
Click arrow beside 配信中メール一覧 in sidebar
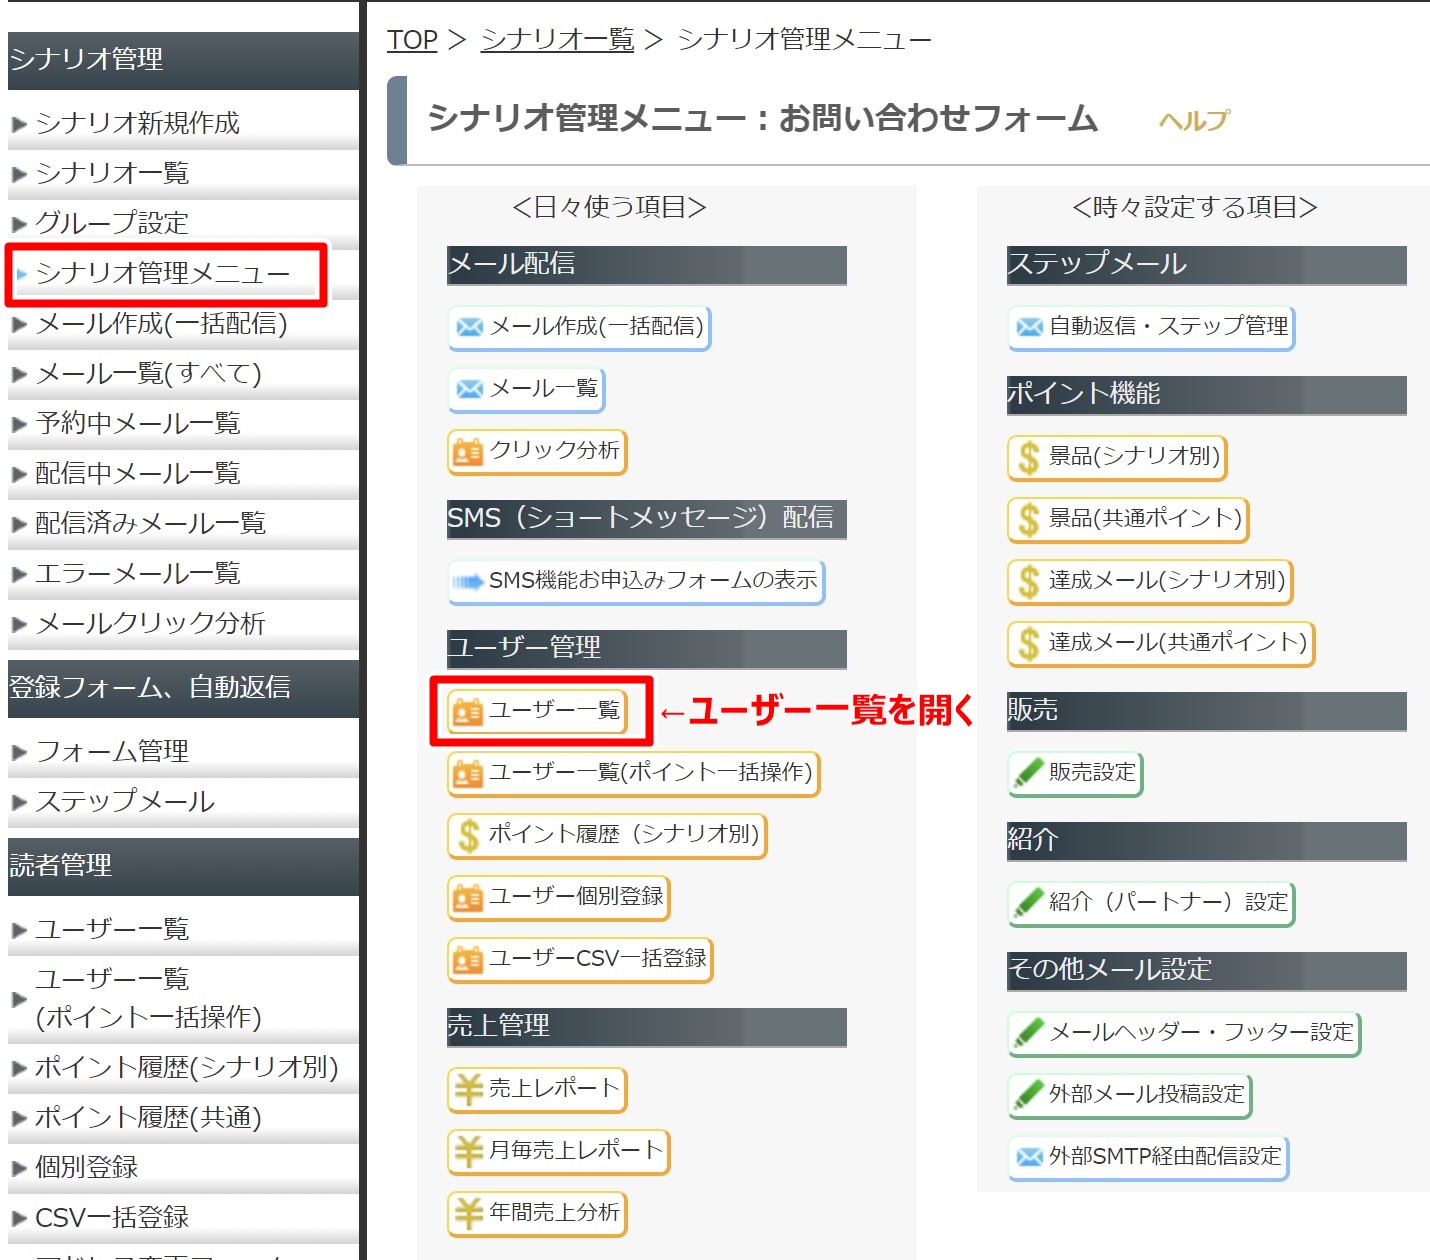pos(19,474)
